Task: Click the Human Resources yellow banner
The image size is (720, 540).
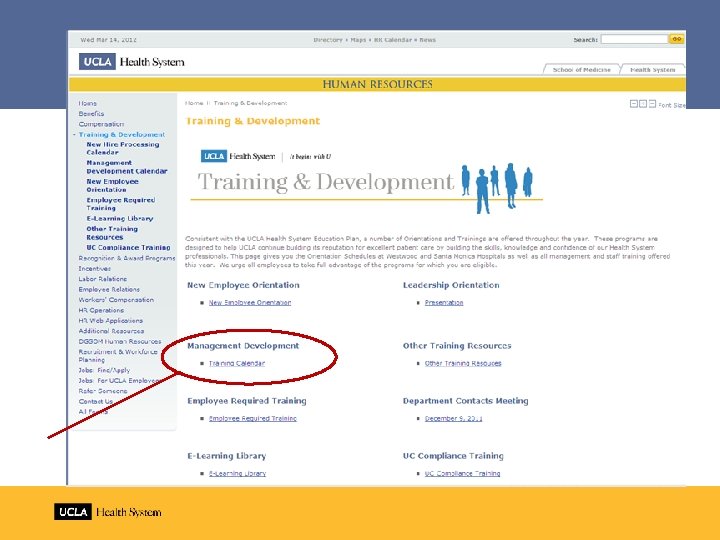Action: (377, 84)
